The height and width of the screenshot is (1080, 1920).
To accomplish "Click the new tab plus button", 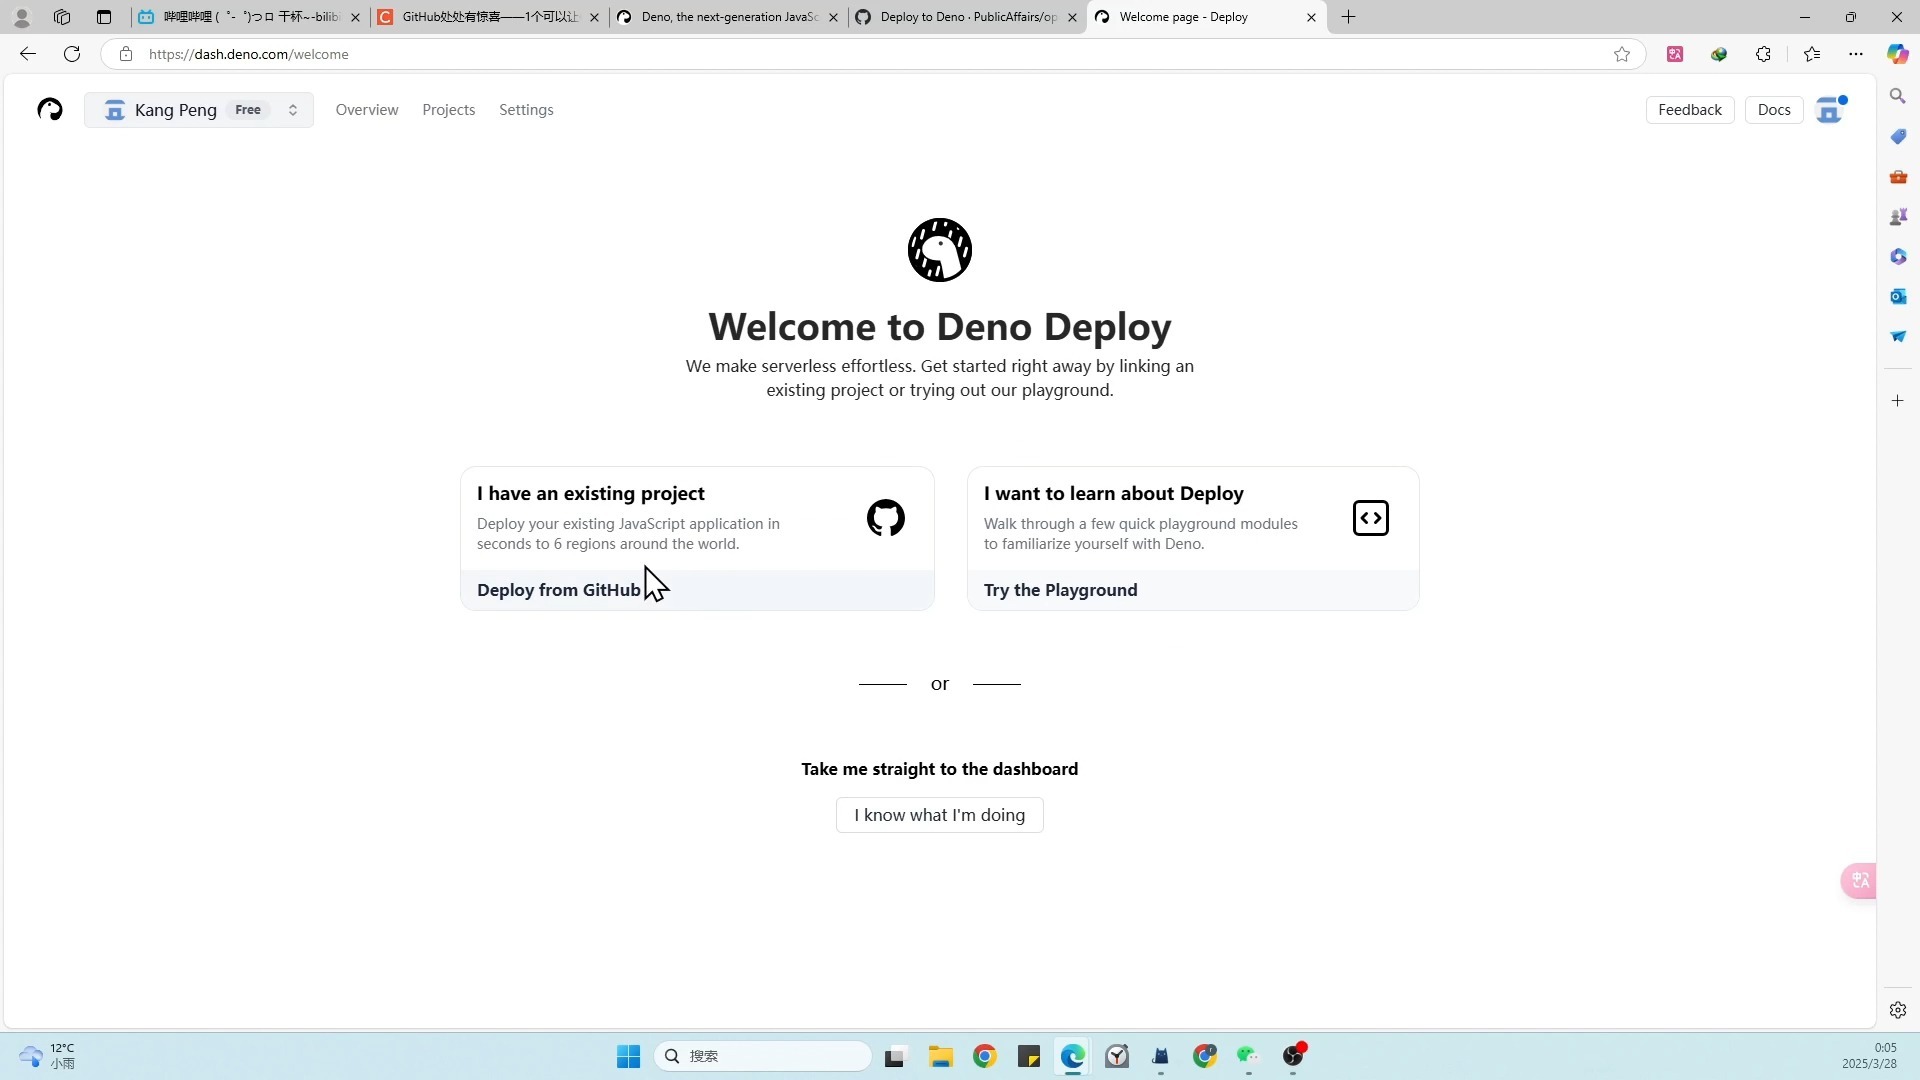I will pyautogui.click(x=1348, y=17).
